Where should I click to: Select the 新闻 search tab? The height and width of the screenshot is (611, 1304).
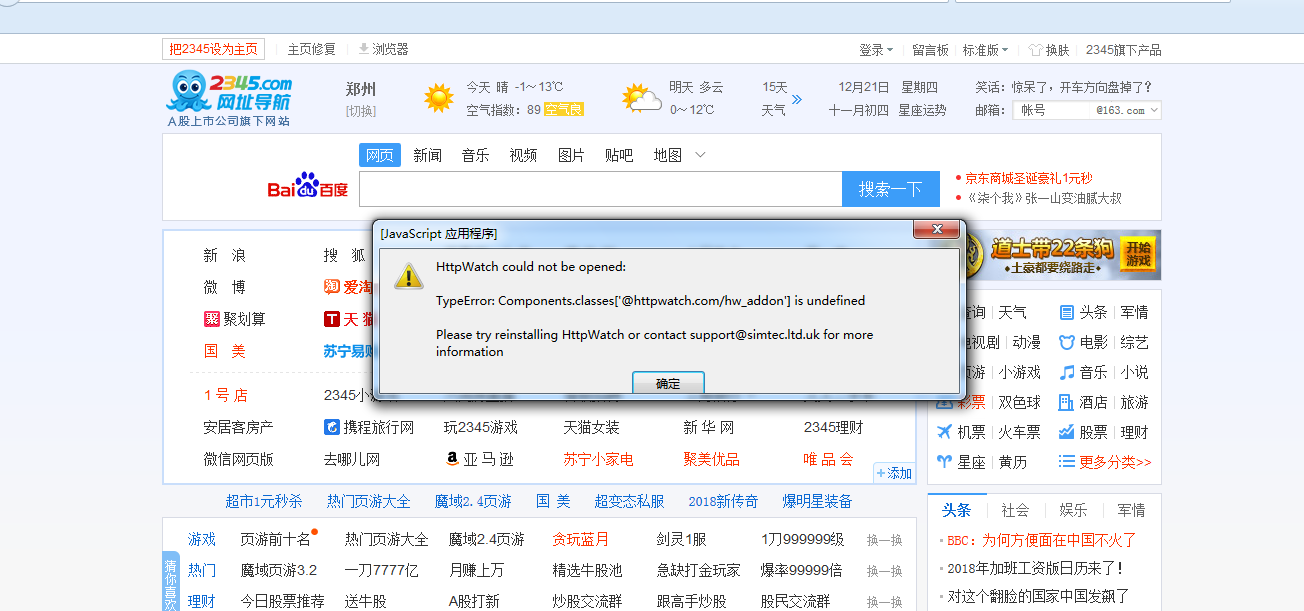tap(427, 155)
